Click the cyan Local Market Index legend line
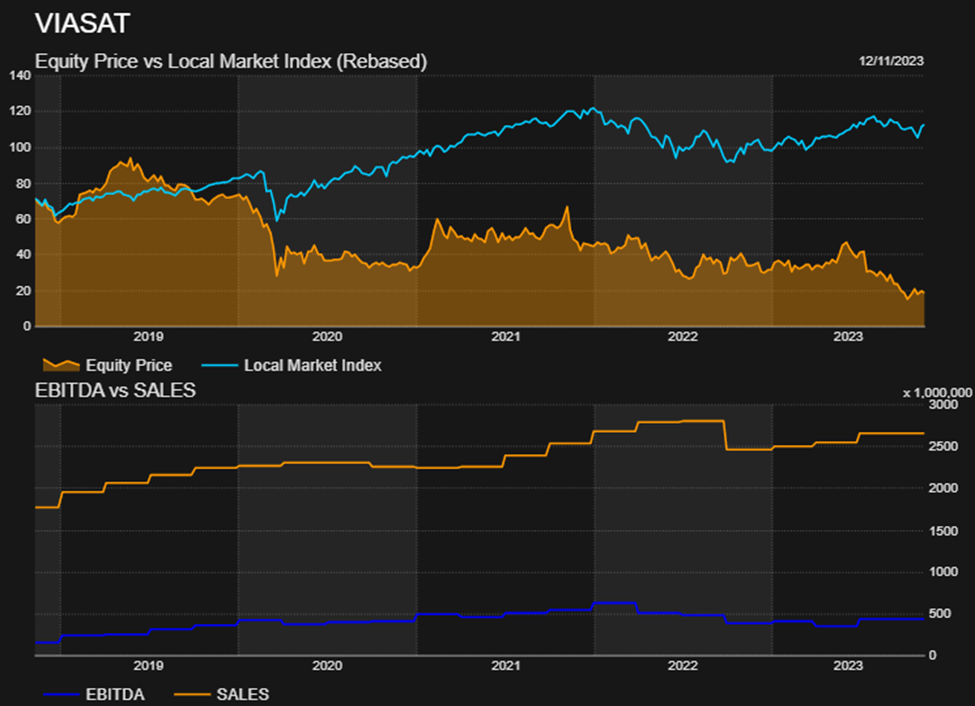 click(219, 366)
